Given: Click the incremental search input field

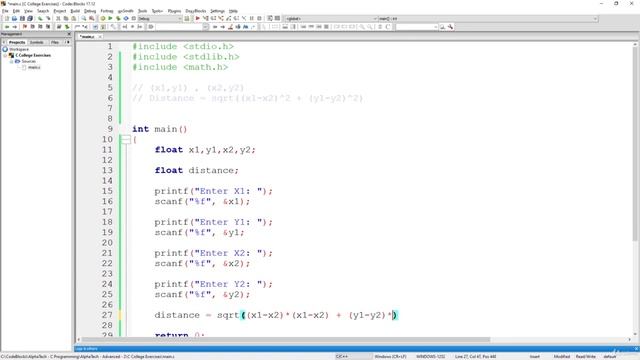Looking at the screenshot, I should [179, 27].
